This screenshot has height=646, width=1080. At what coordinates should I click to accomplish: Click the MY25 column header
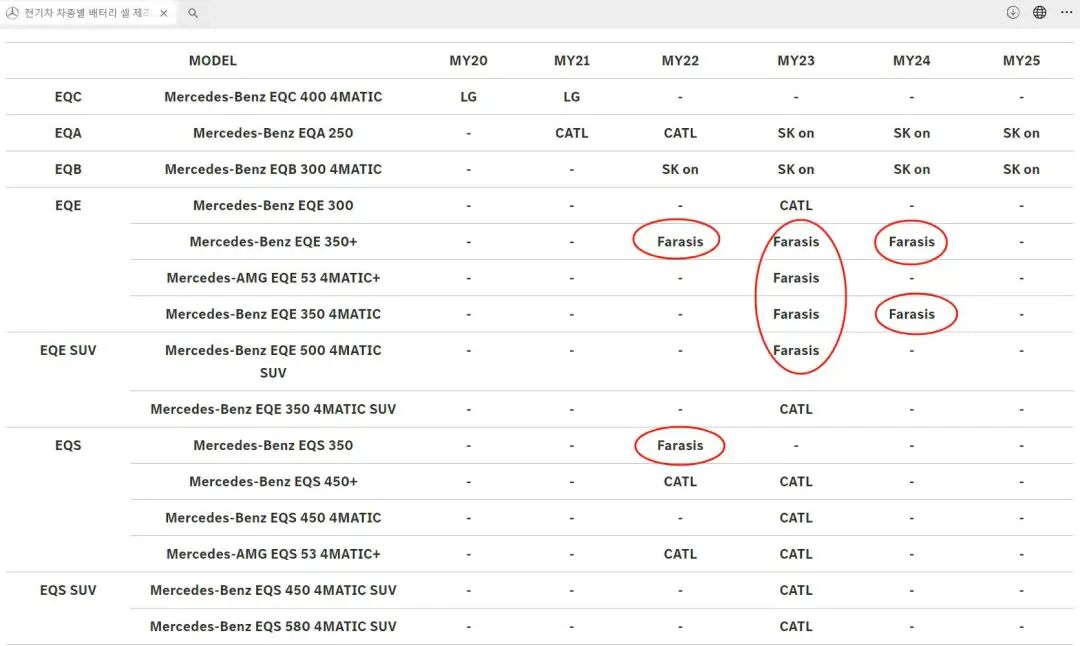point(1021,61)
